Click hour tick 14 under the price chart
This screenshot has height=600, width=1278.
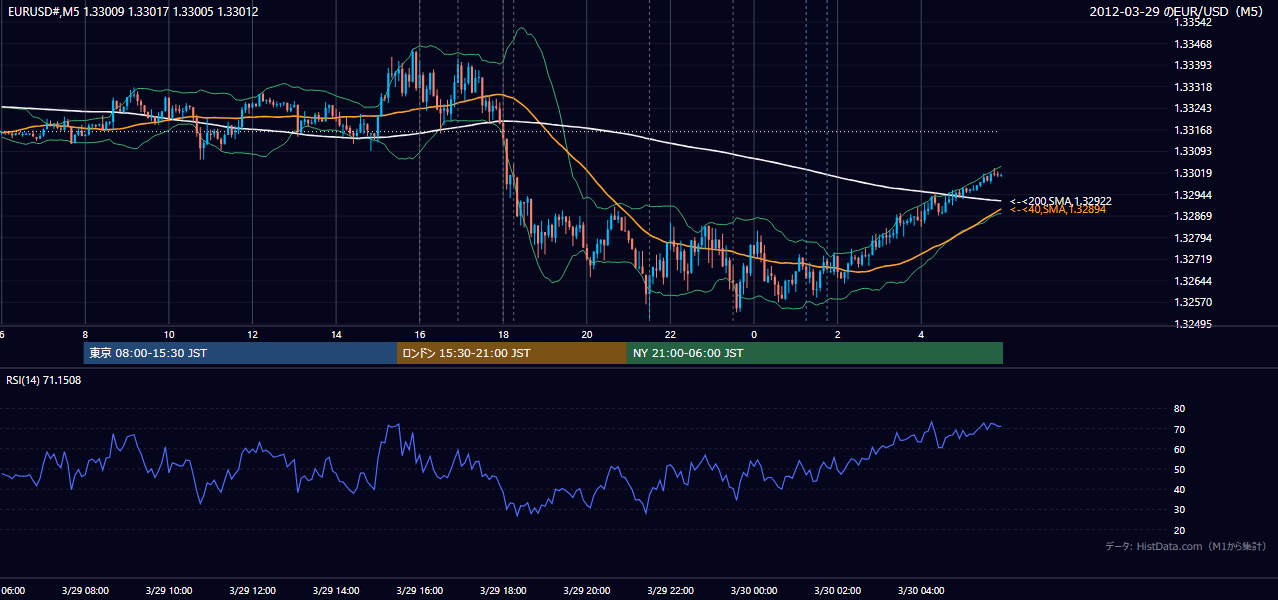pos(336,334)
